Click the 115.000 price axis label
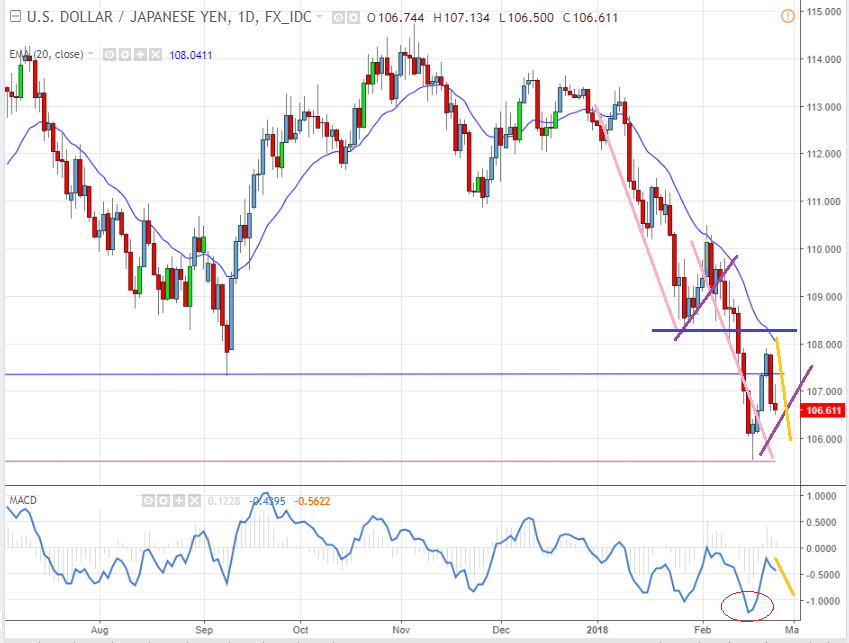 coord(823,12)
